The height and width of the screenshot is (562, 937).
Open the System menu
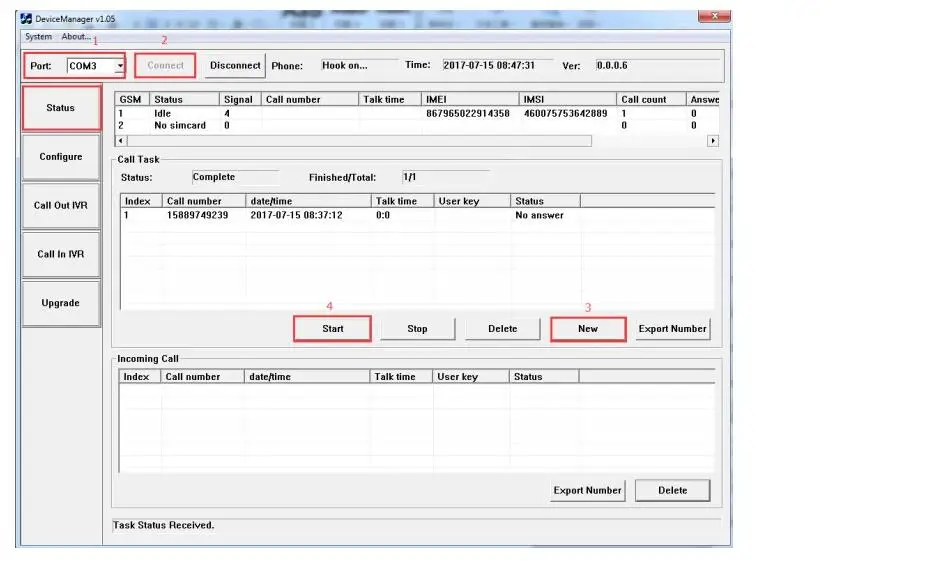click(38, 37)
